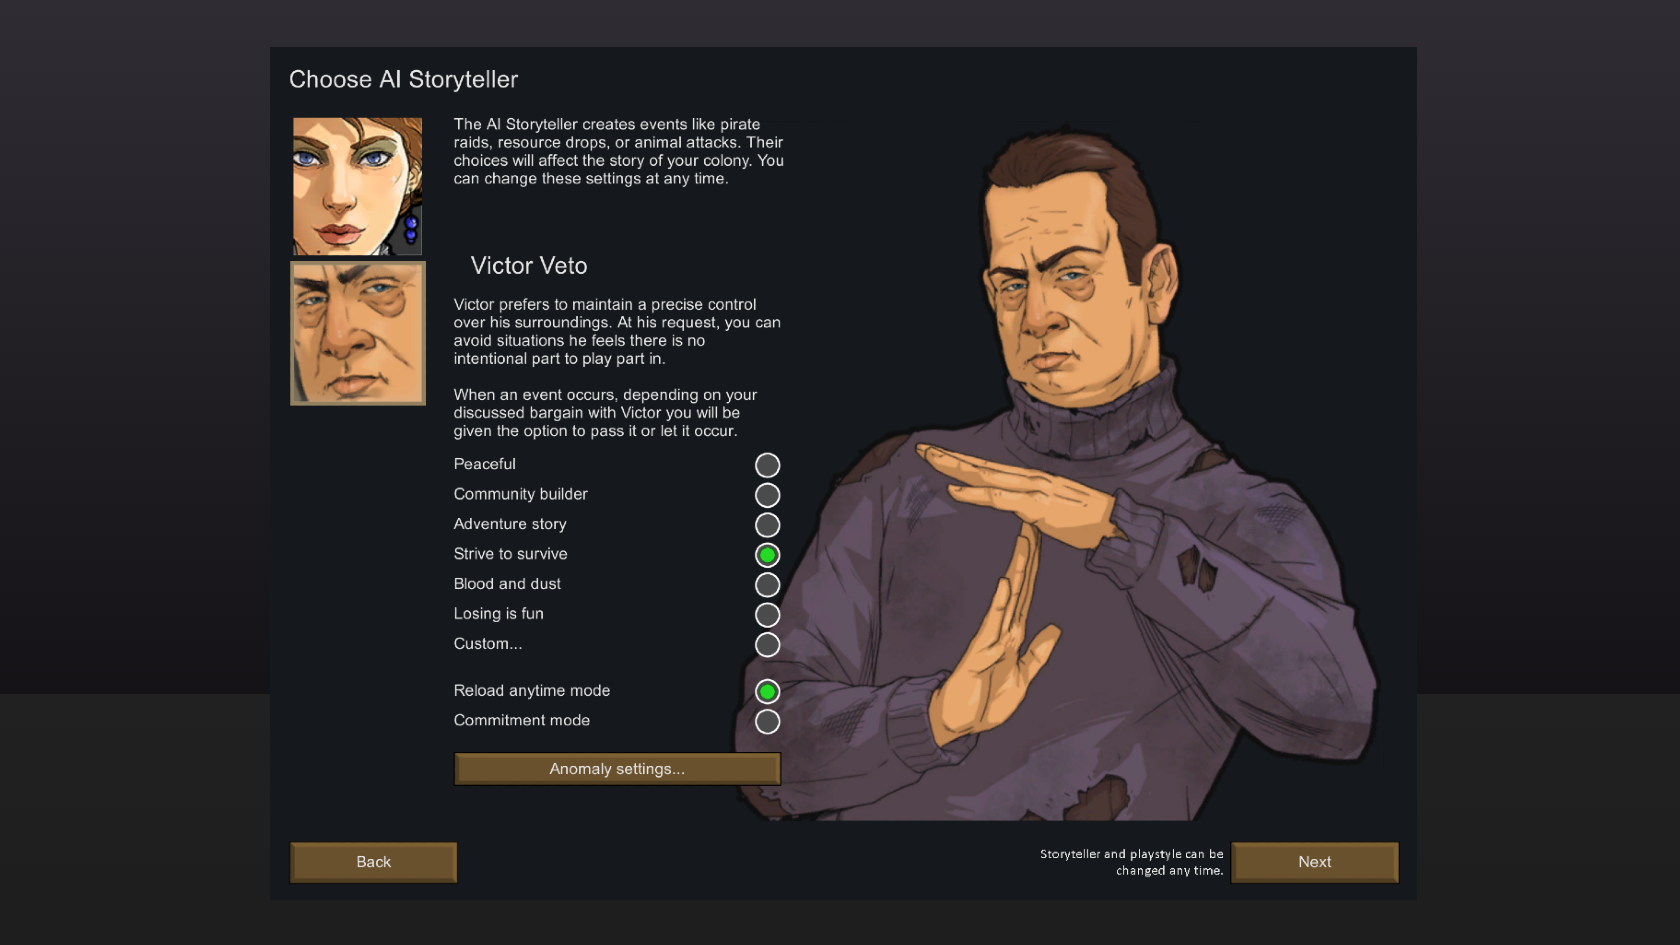
Task: Click the Adventure story label text
Action: [510, 524]
